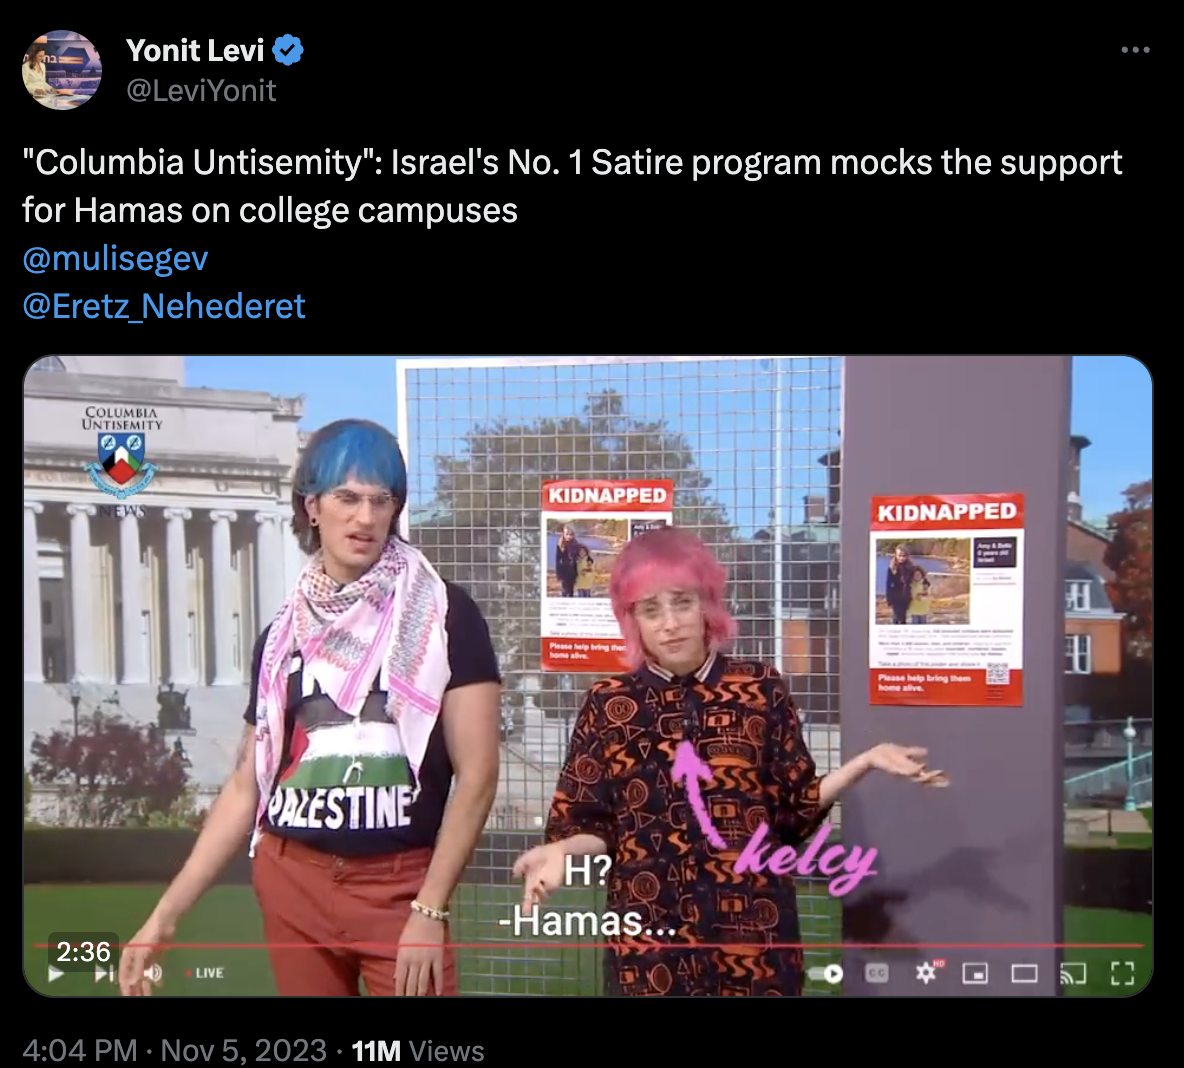
Task: Click Yonit Levi's profile avatar
Action: click(x=62, y=70)
